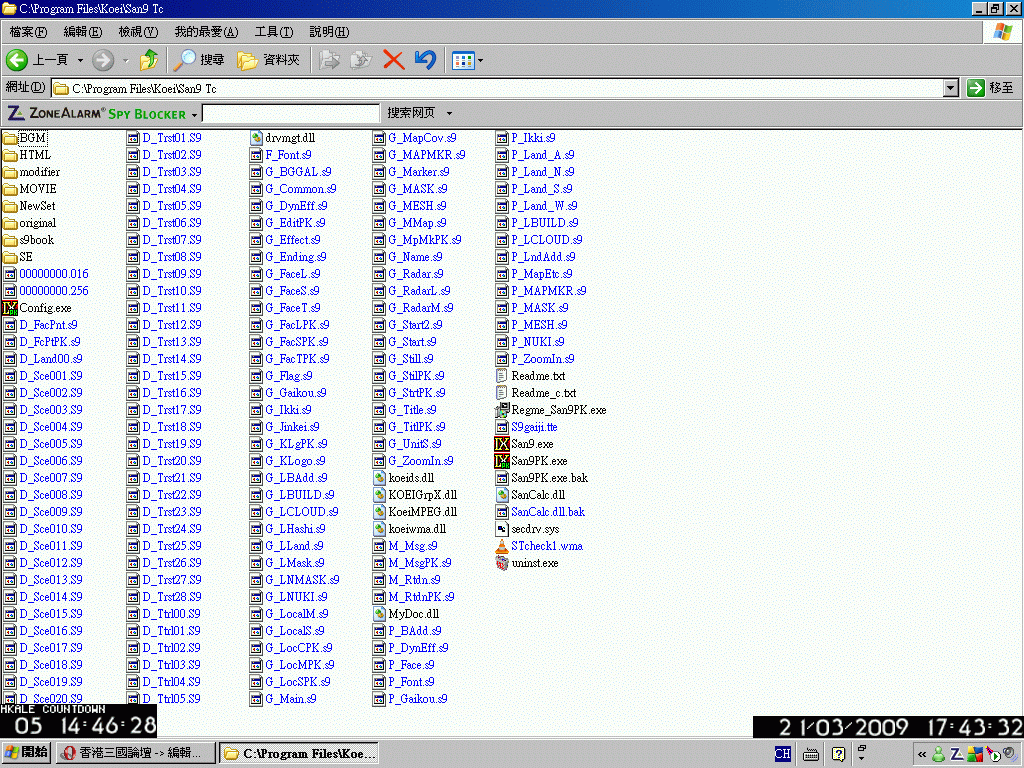Screen dimensions: 1024x768
Task: Select the P_ZoomIn.s9 file
Action: click(x=536, y=359)
